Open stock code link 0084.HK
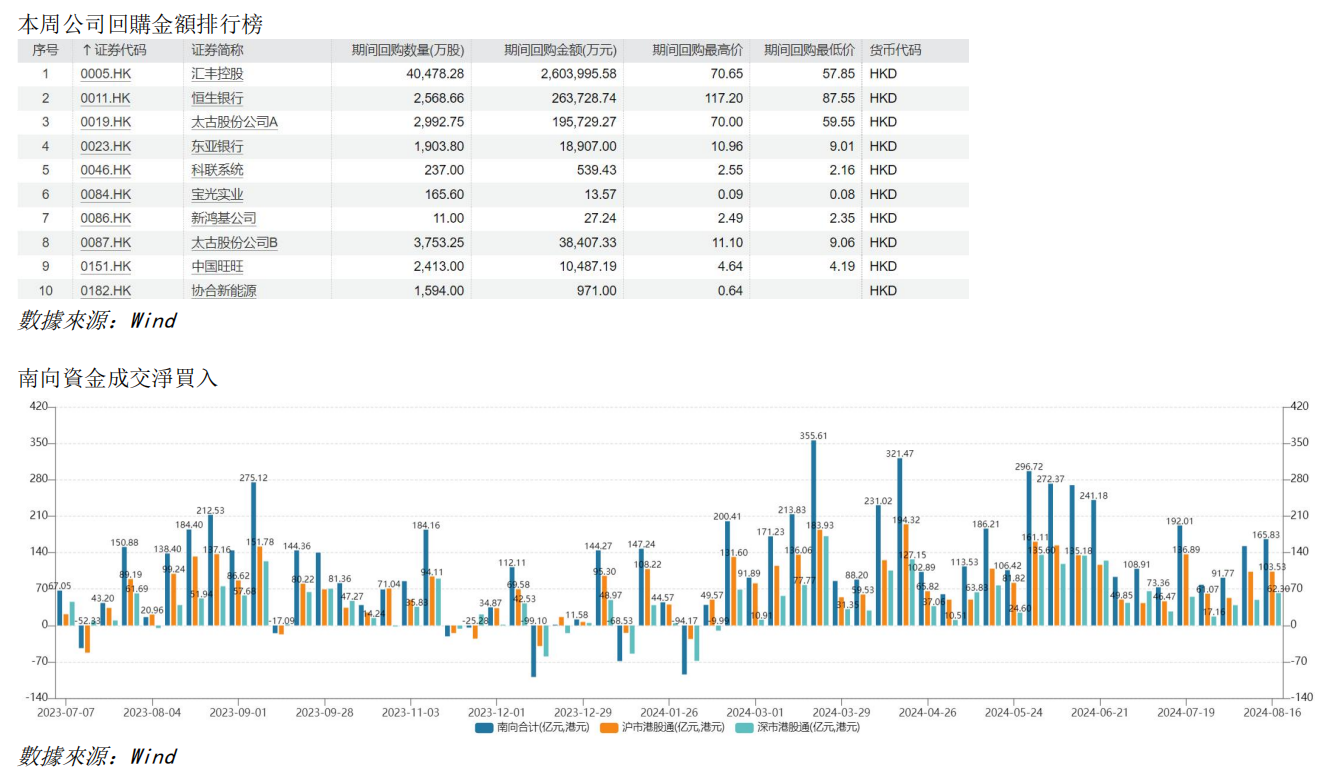1328x780 pixels. 105,194
